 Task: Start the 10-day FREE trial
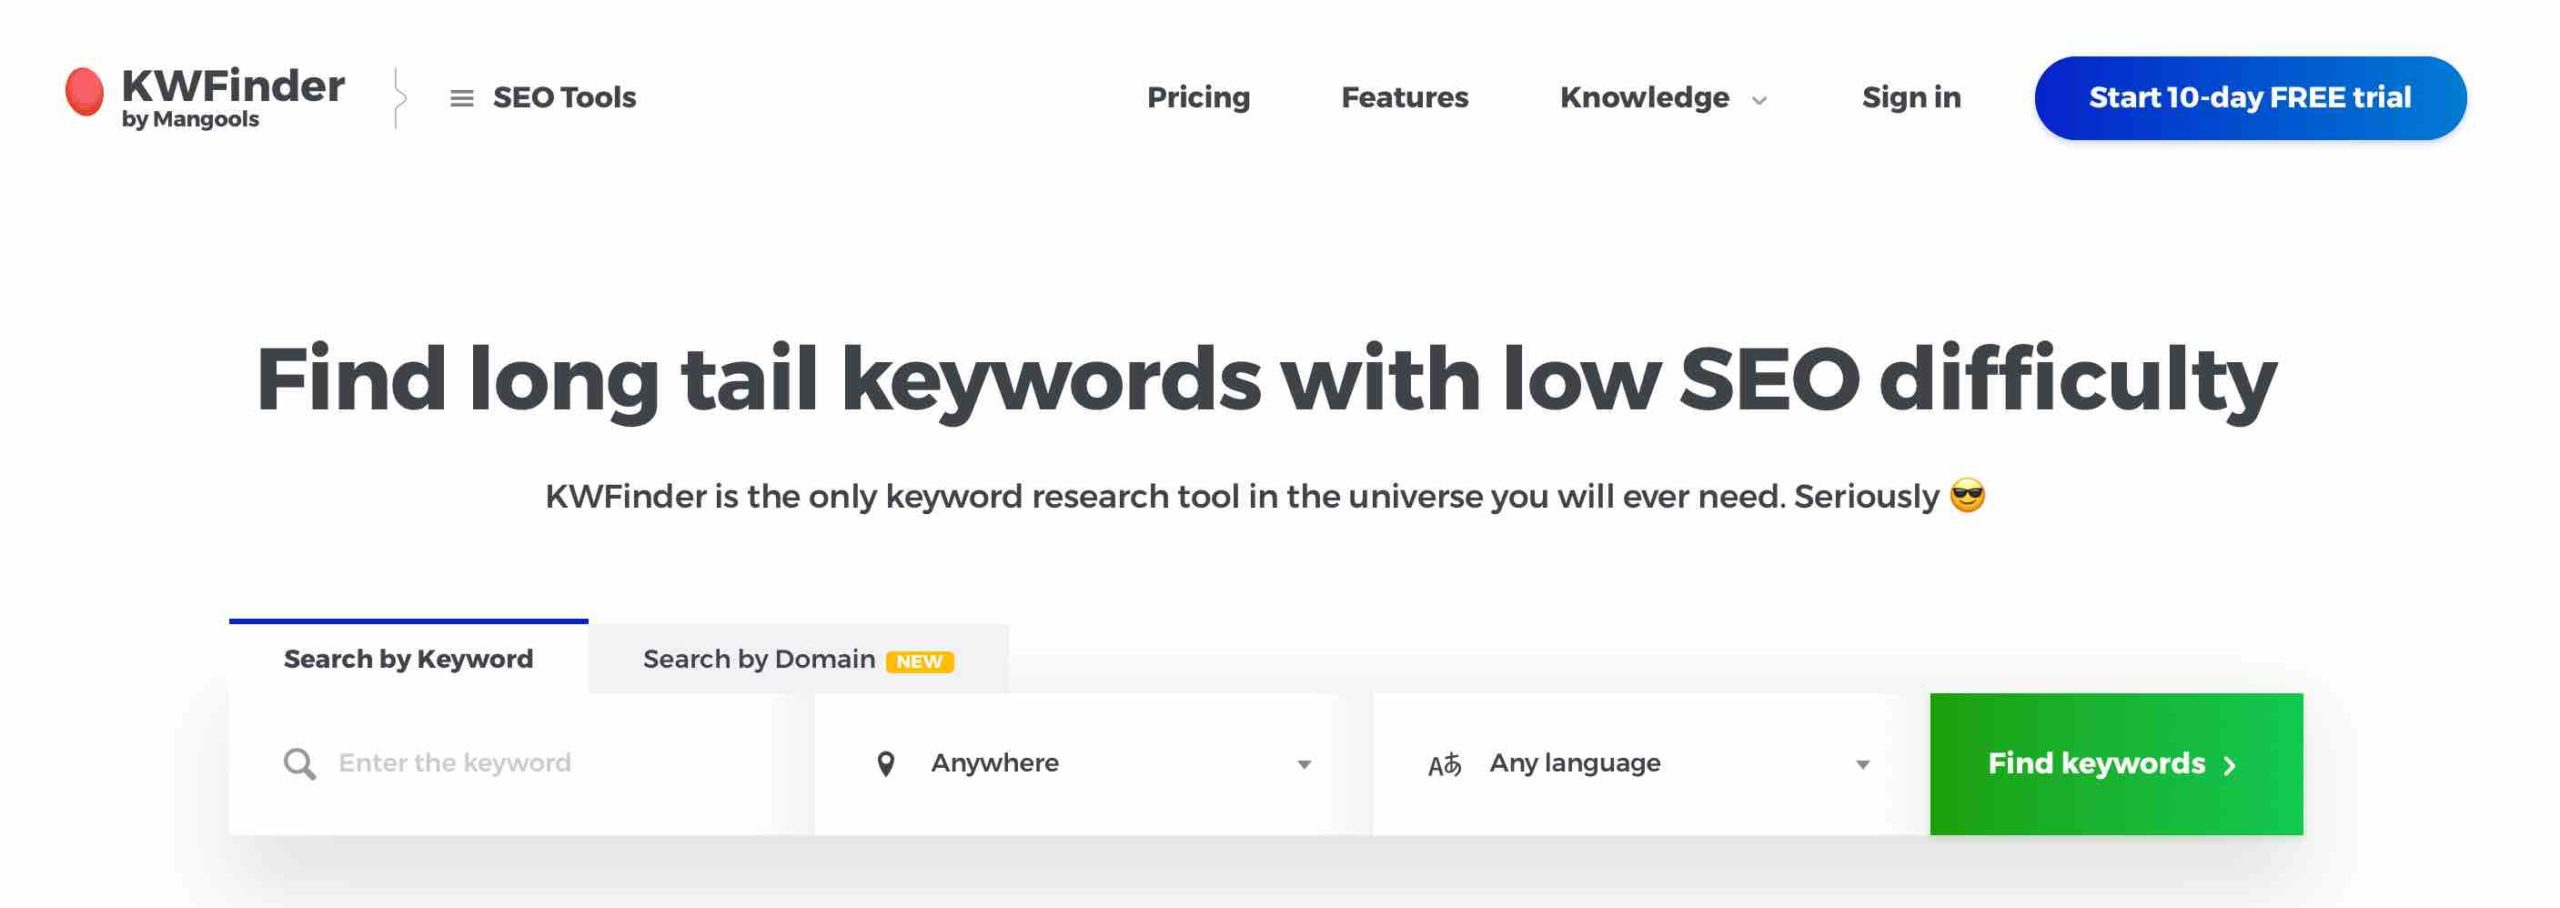click(2250, 98)
